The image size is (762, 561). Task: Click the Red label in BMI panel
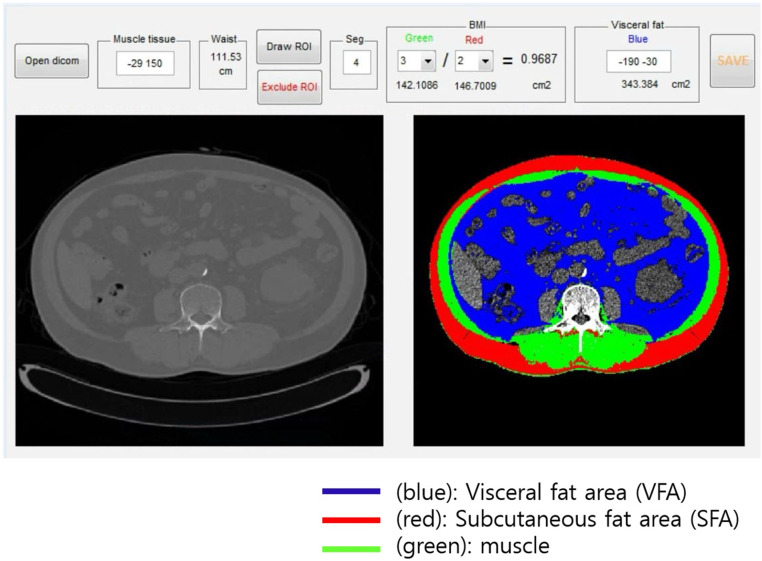(x=474, y=40)
